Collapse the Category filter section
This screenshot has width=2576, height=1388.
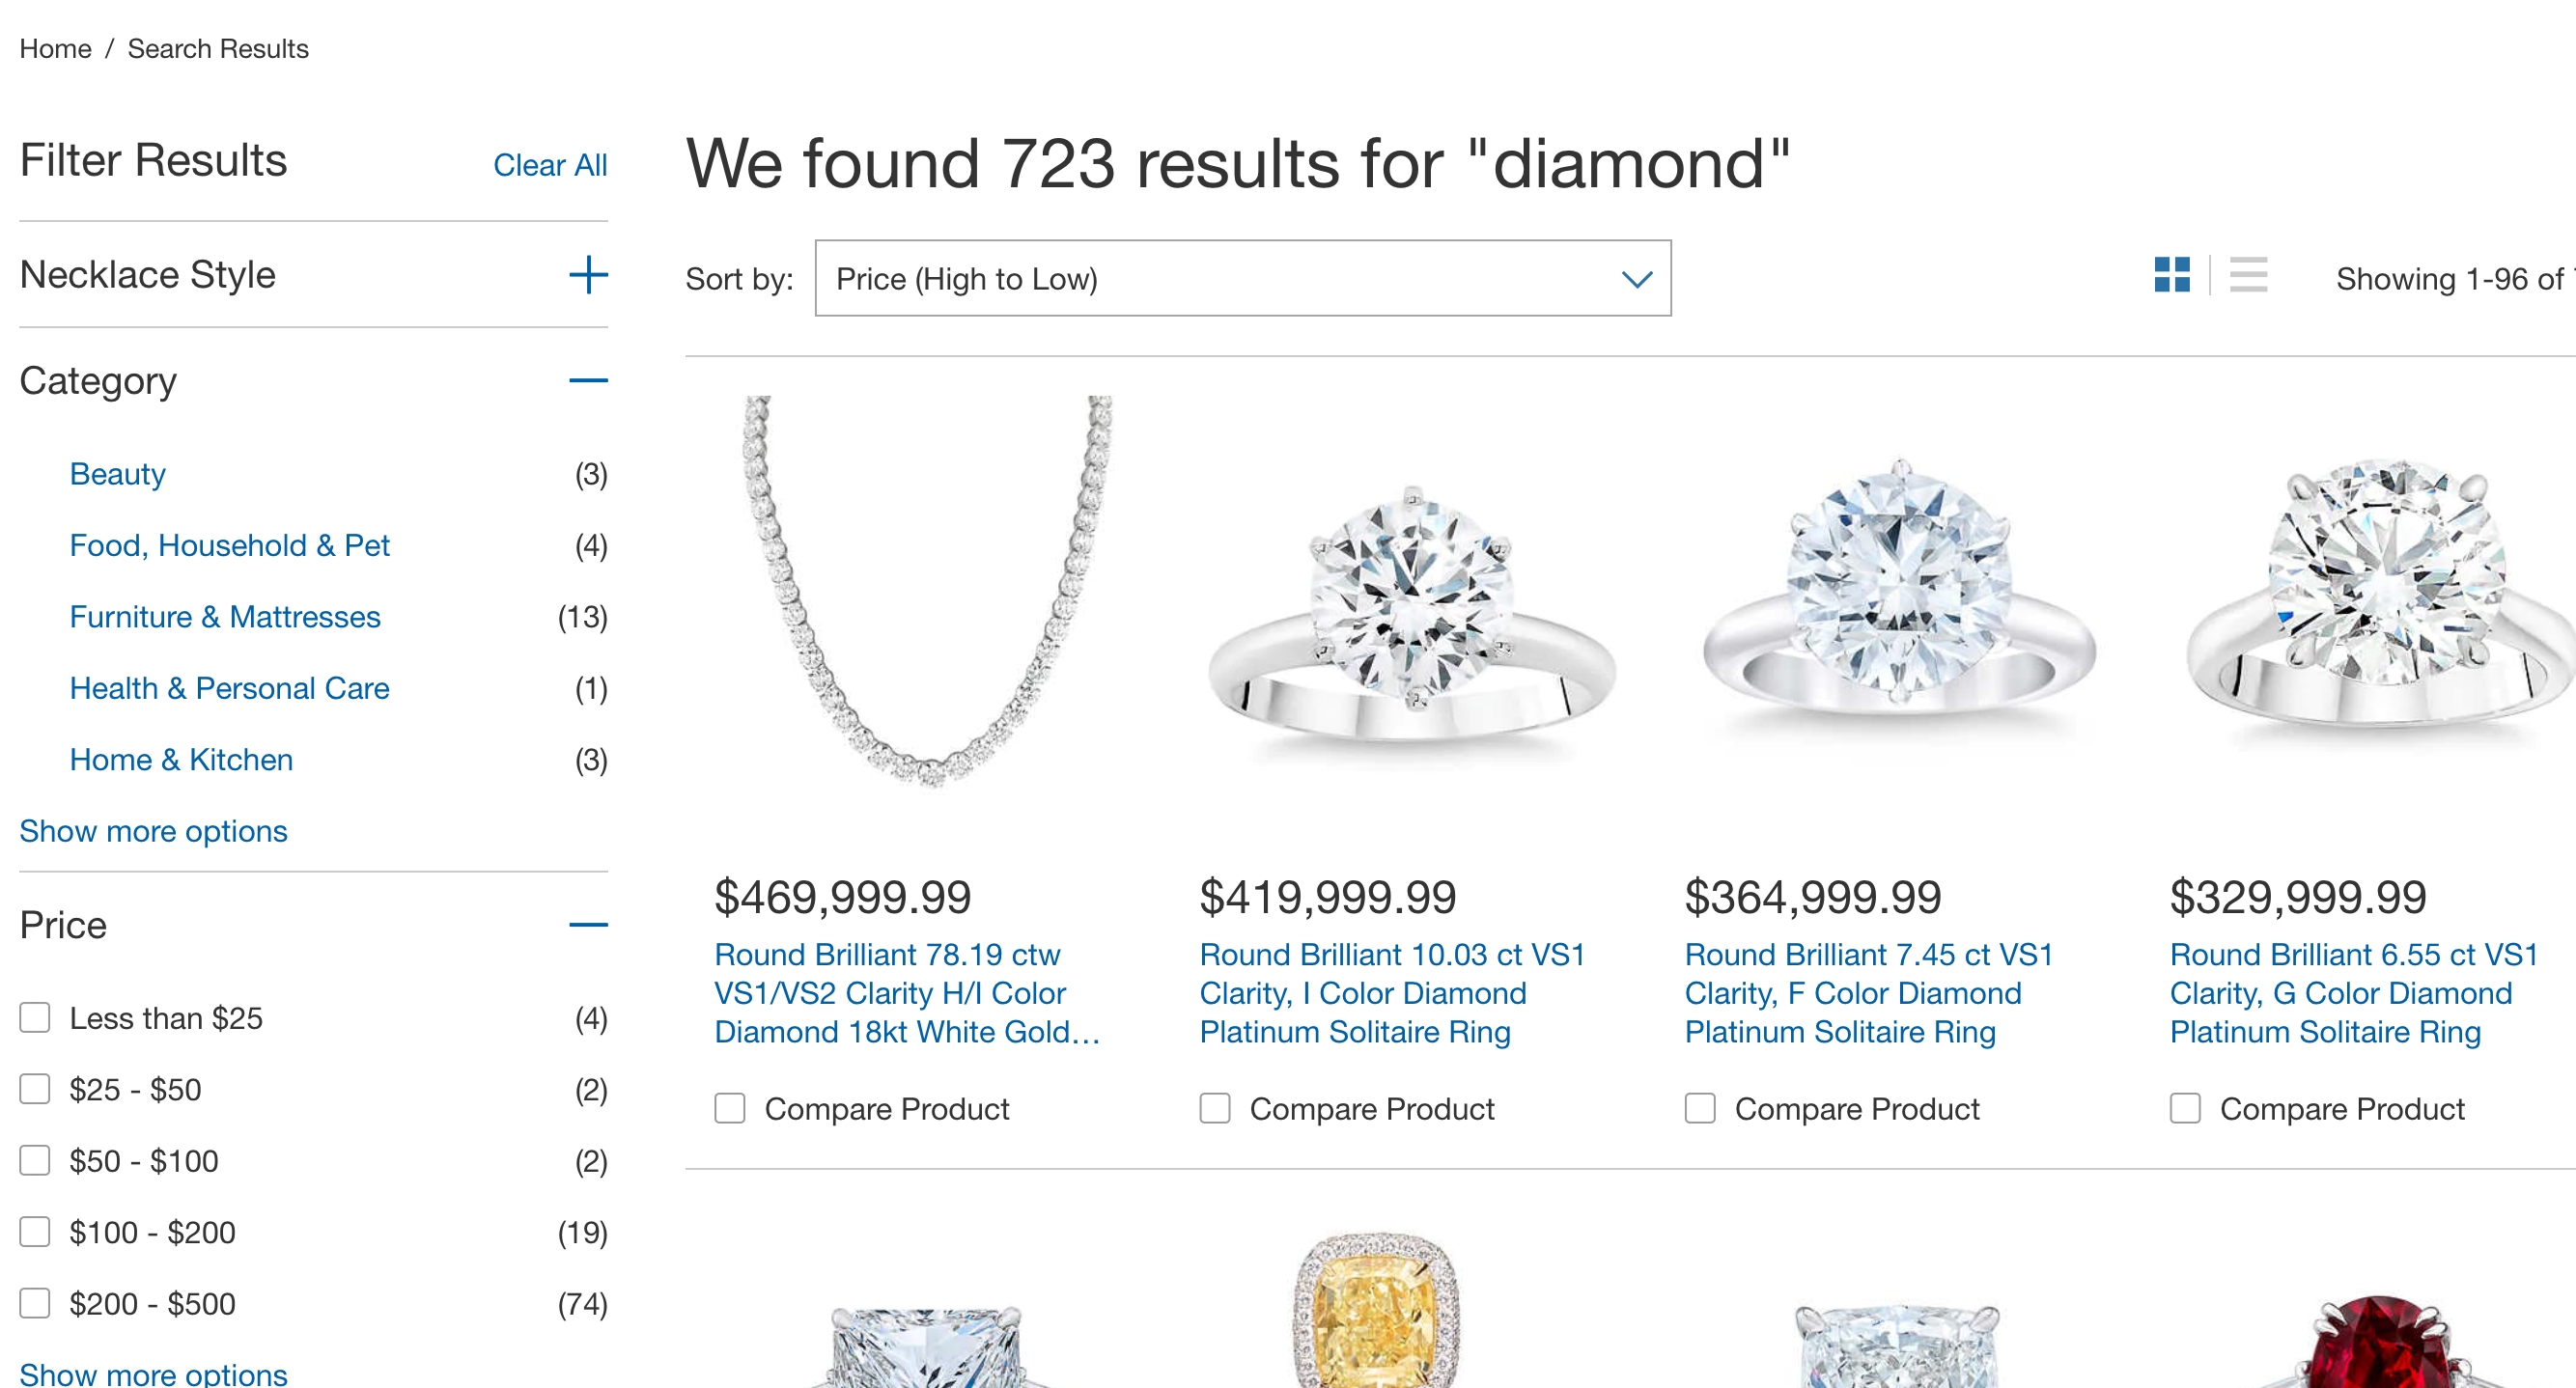click(x=589, y=381)
